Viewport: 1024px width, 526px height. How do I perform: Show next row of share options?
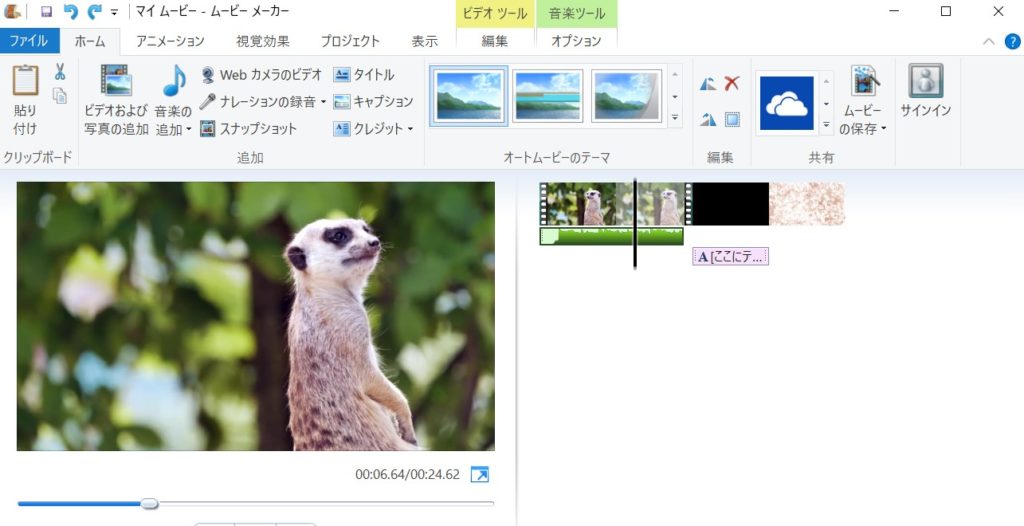click(x=826, y=103)
